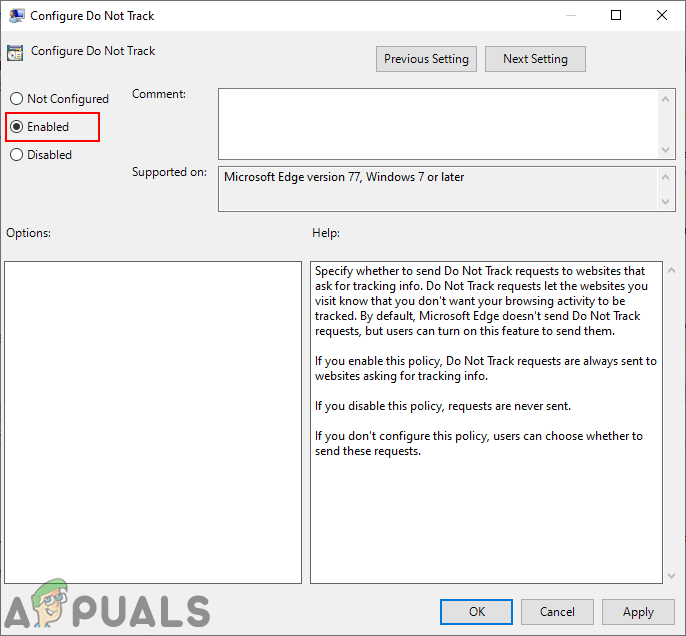686x636 pixels.
Task: Click the Help pane scroll up arrow
Action: pyautogui.click(x=671, y=270)
